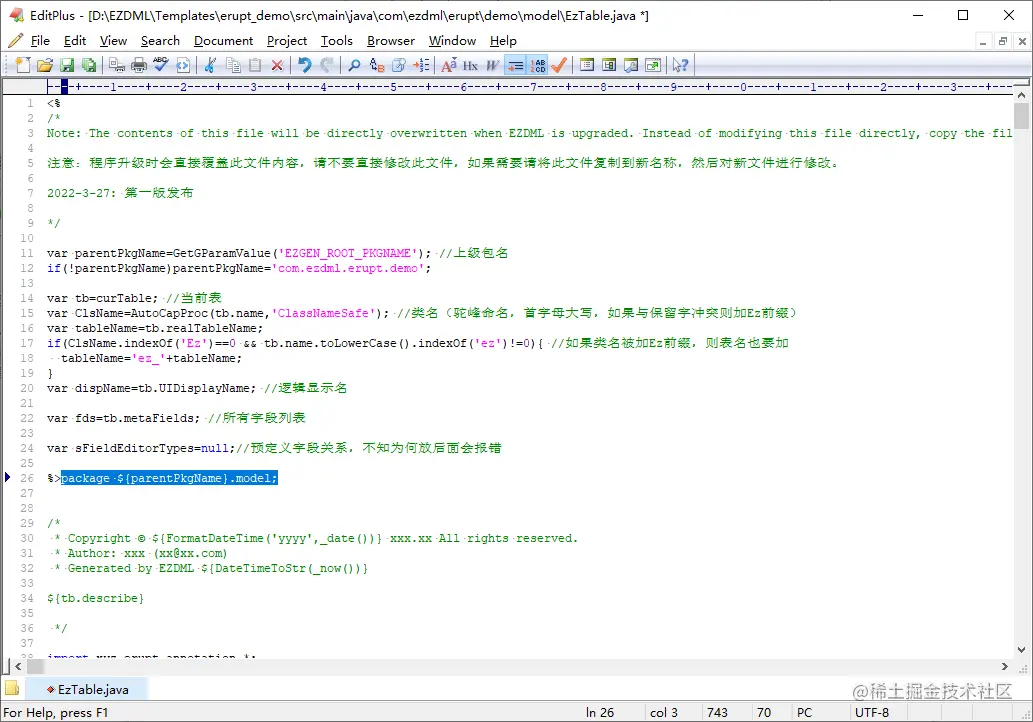Image resolution: width=1033 pixels, height=722 pixels.
Task: Open the Browser menu
Action: [391, 41]
